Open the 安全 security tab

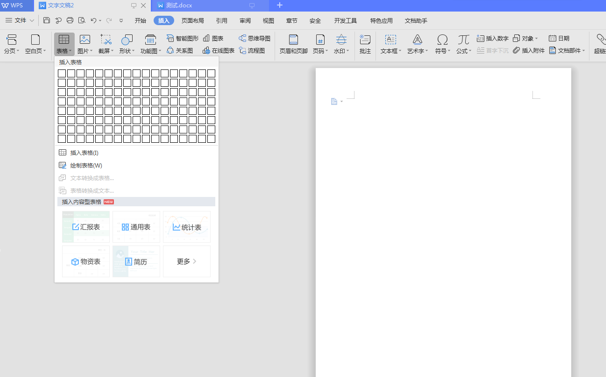315,20
